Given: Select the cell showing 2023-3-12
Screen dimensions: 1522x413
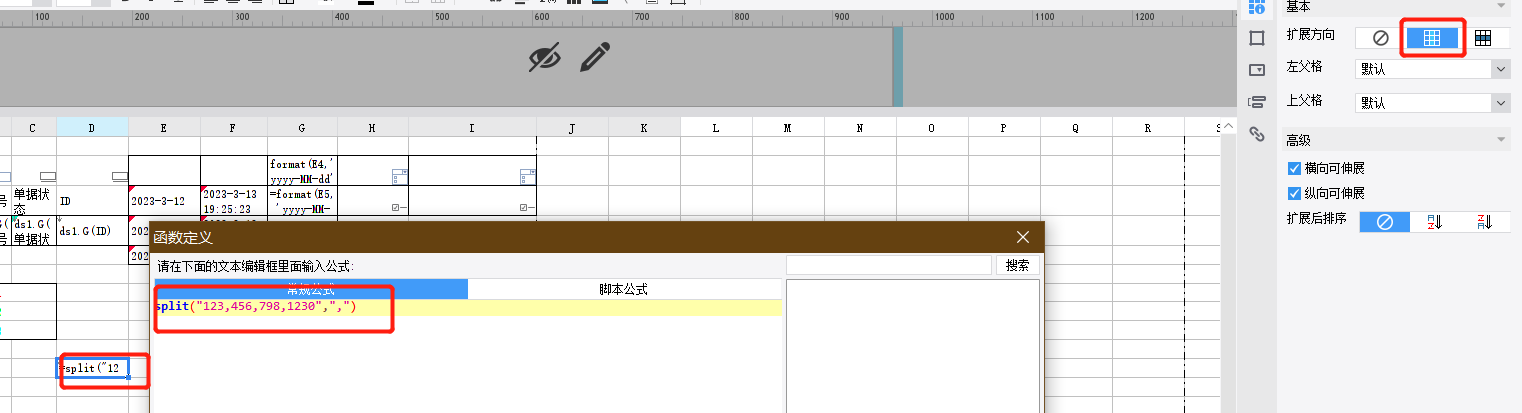Looking at the screenshot, I should click(x=164, y=200).
